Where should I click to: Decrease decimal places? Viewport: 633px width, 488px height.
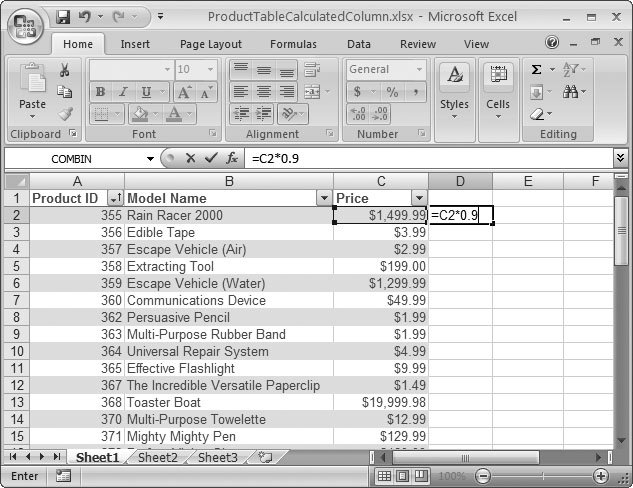[x=379, y=114]
